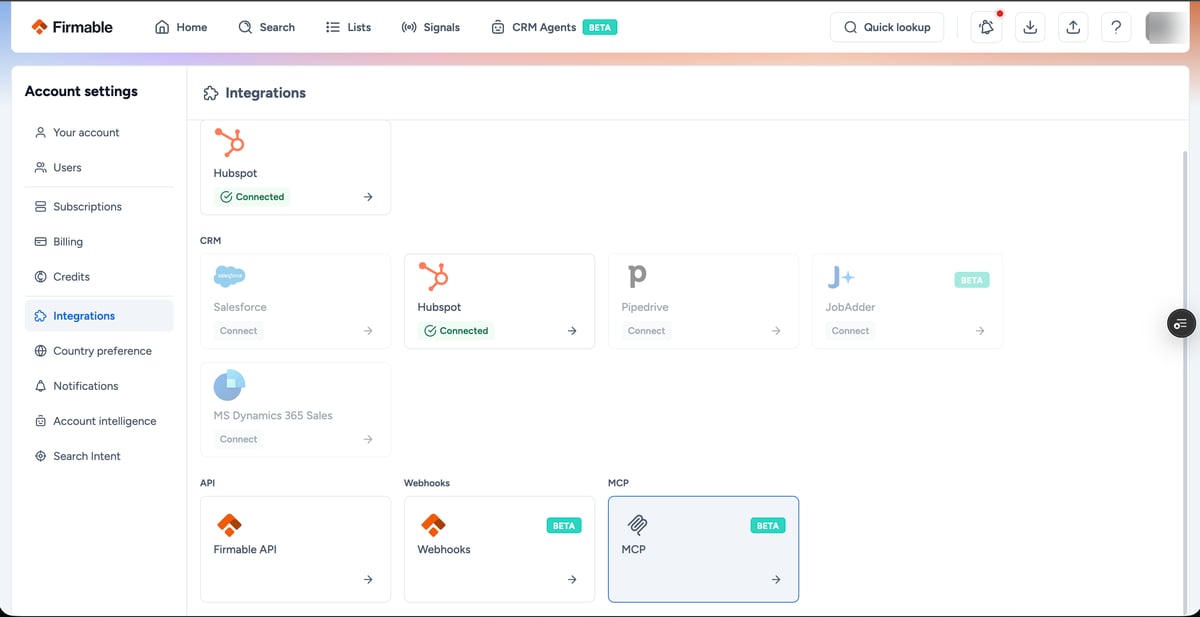Click the arrow on MS Dynamics card

point(368,439)
